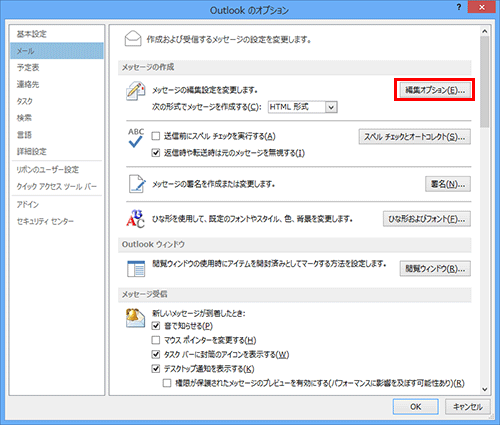The image size is (500, 425).
Task: Open the message format HTML 形式 dropdown
Action: tap(303, 107)
